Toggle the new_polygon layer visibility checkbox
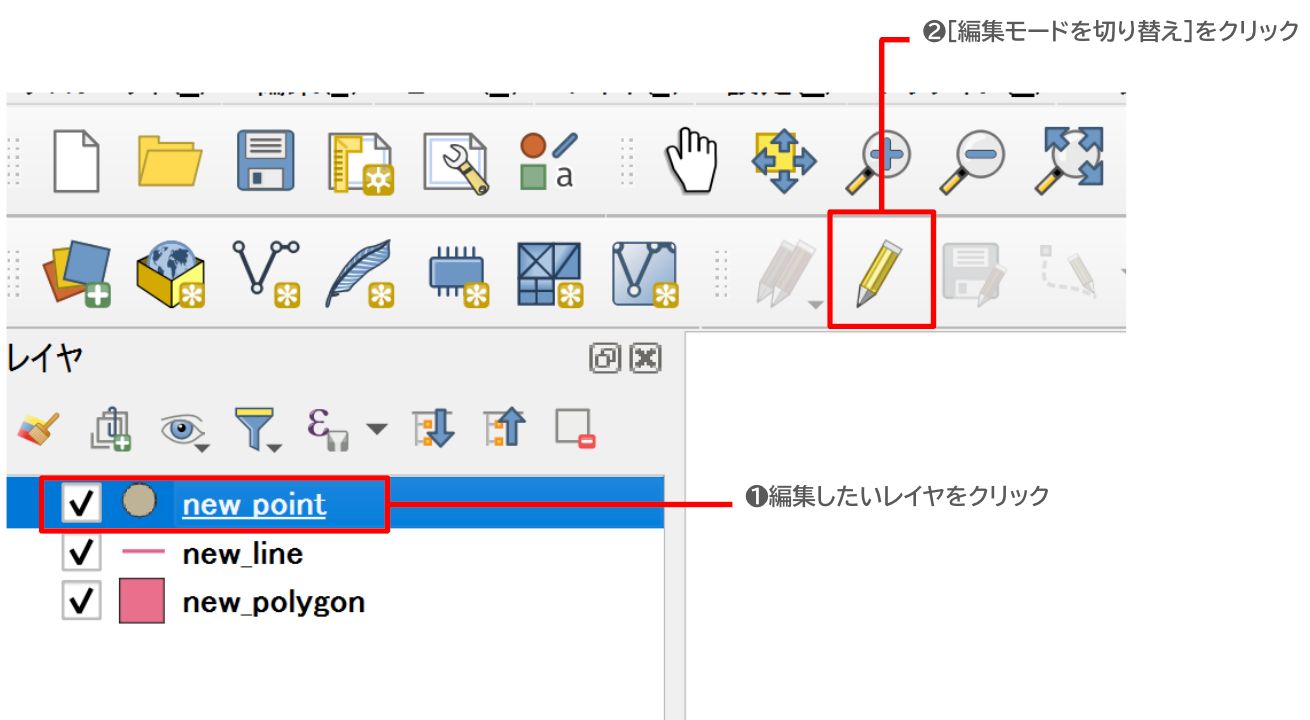The image size is (1310, 720). tap(81, 601)
